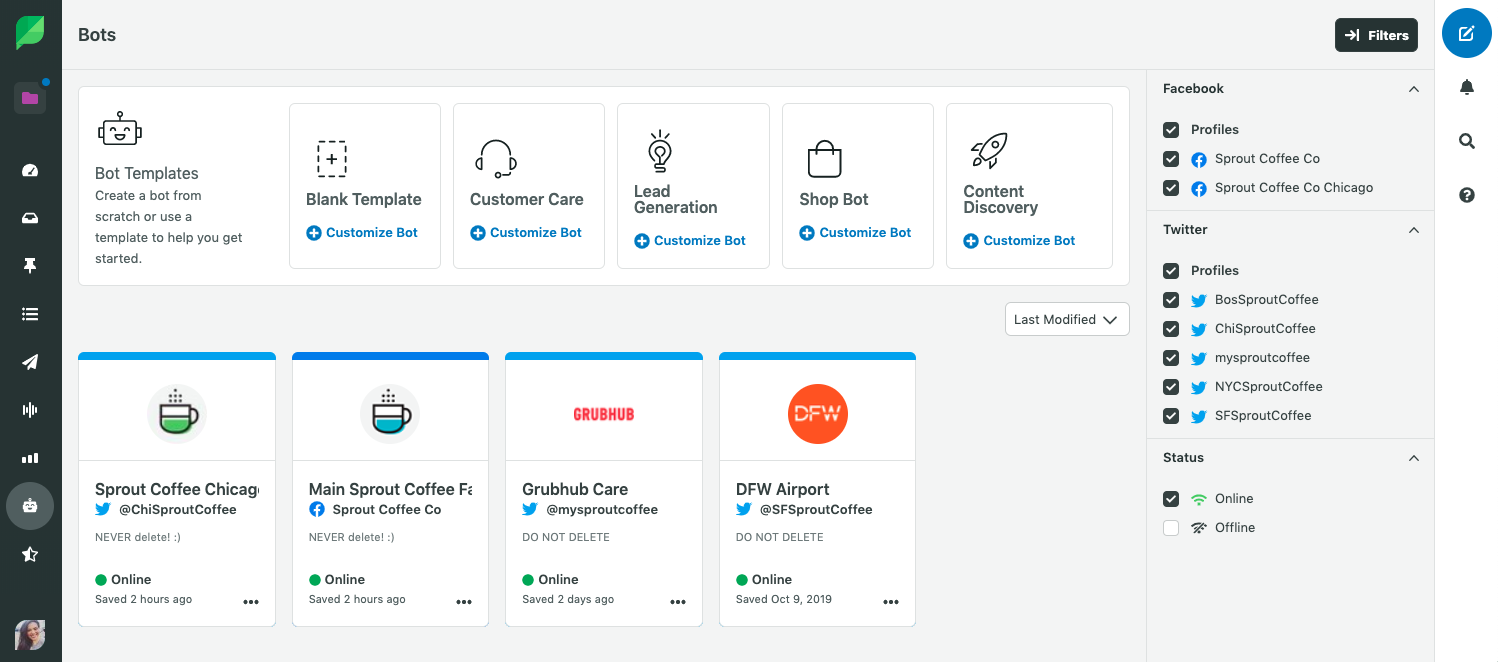Viewport: 1498px width, 662px height.
Task: Uncheck Twitter Profiles checkbox
Action: tap(1171, 271)
